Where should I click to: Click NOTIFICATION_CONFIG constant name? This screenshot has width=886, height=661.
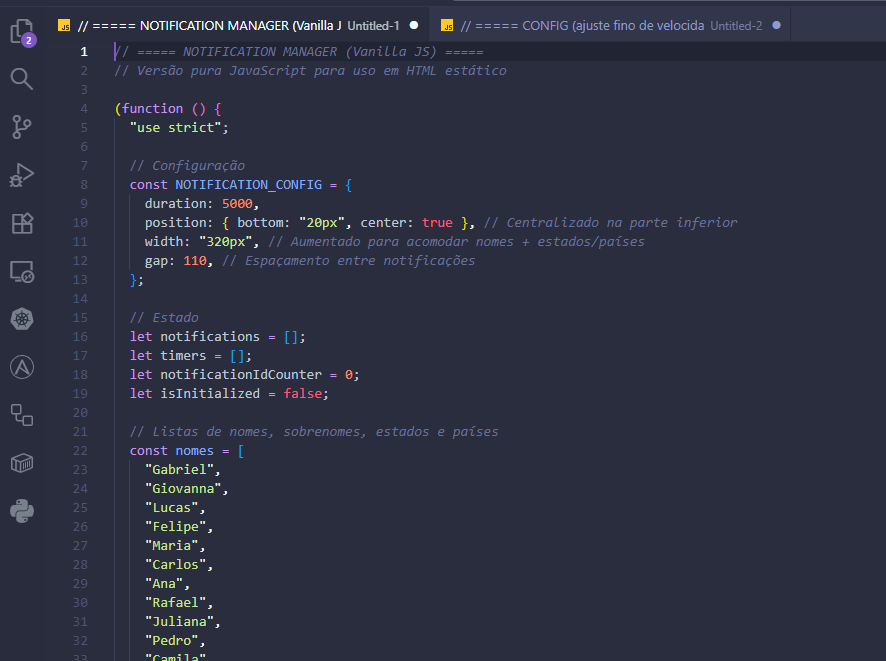point(249,185)
